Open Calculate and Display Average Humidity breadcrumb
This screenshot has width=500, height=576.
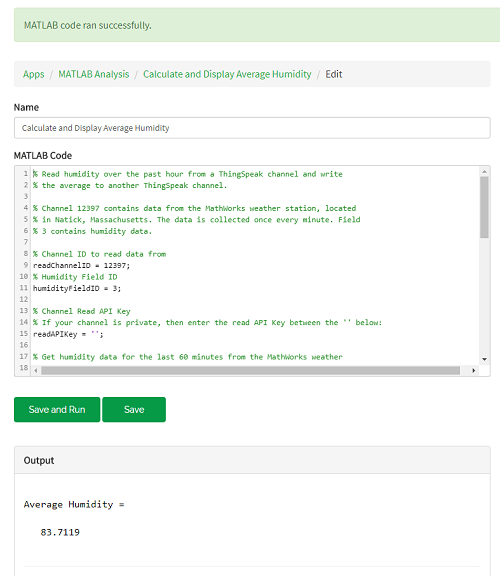tap(227, 74)
